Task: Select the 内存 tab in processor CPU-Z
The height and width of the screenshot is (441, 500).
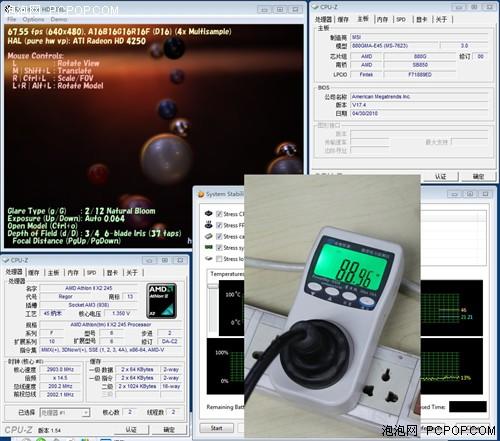Action: click(x=73, y=273)
